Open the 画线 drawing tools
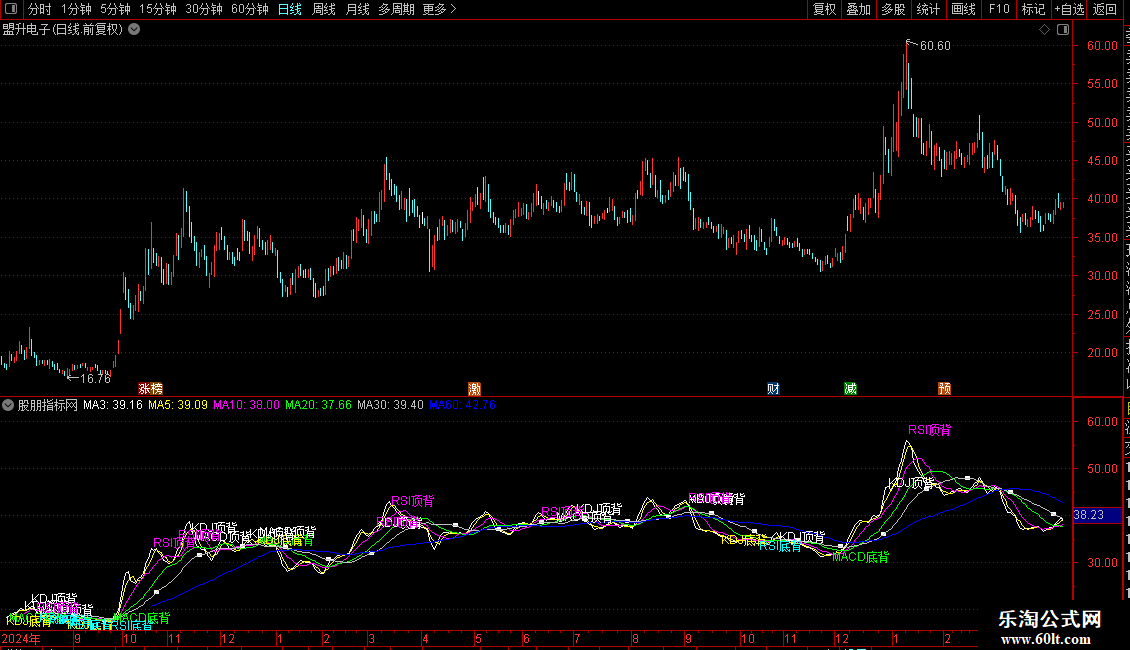 pos(963,9)
